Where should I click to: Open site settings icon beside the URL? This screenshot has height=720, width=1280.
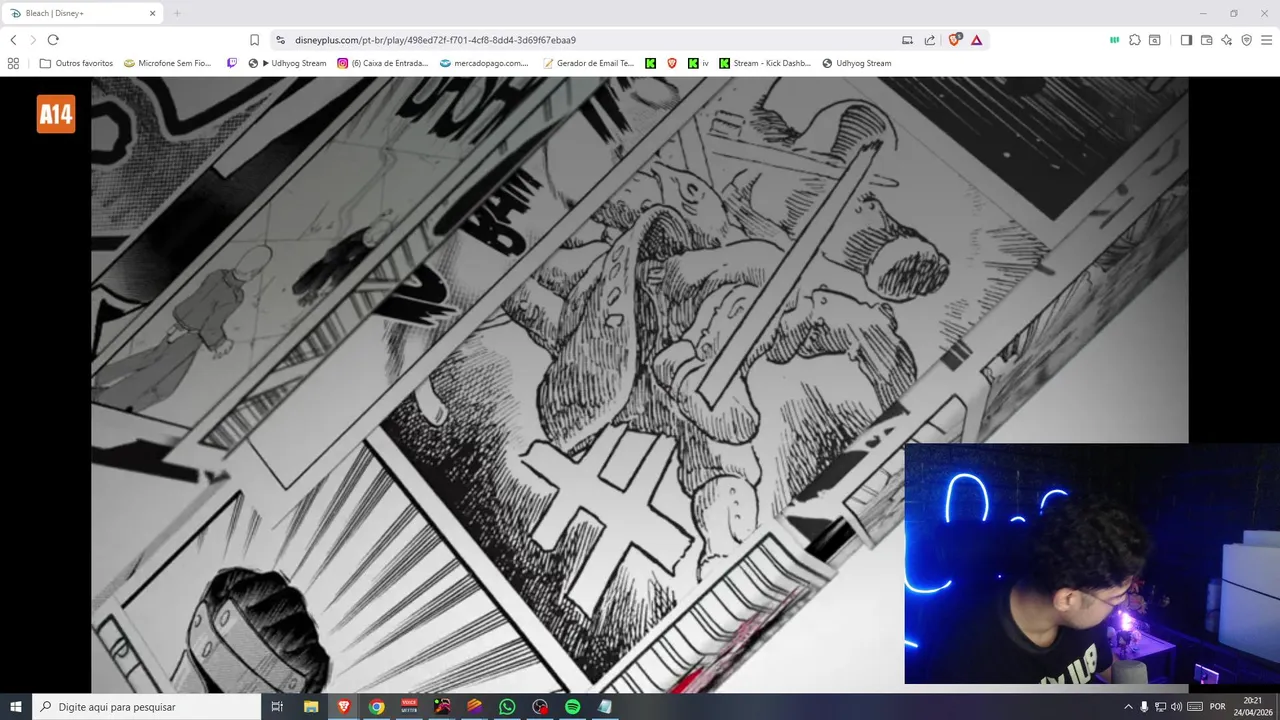pos(281,40)
